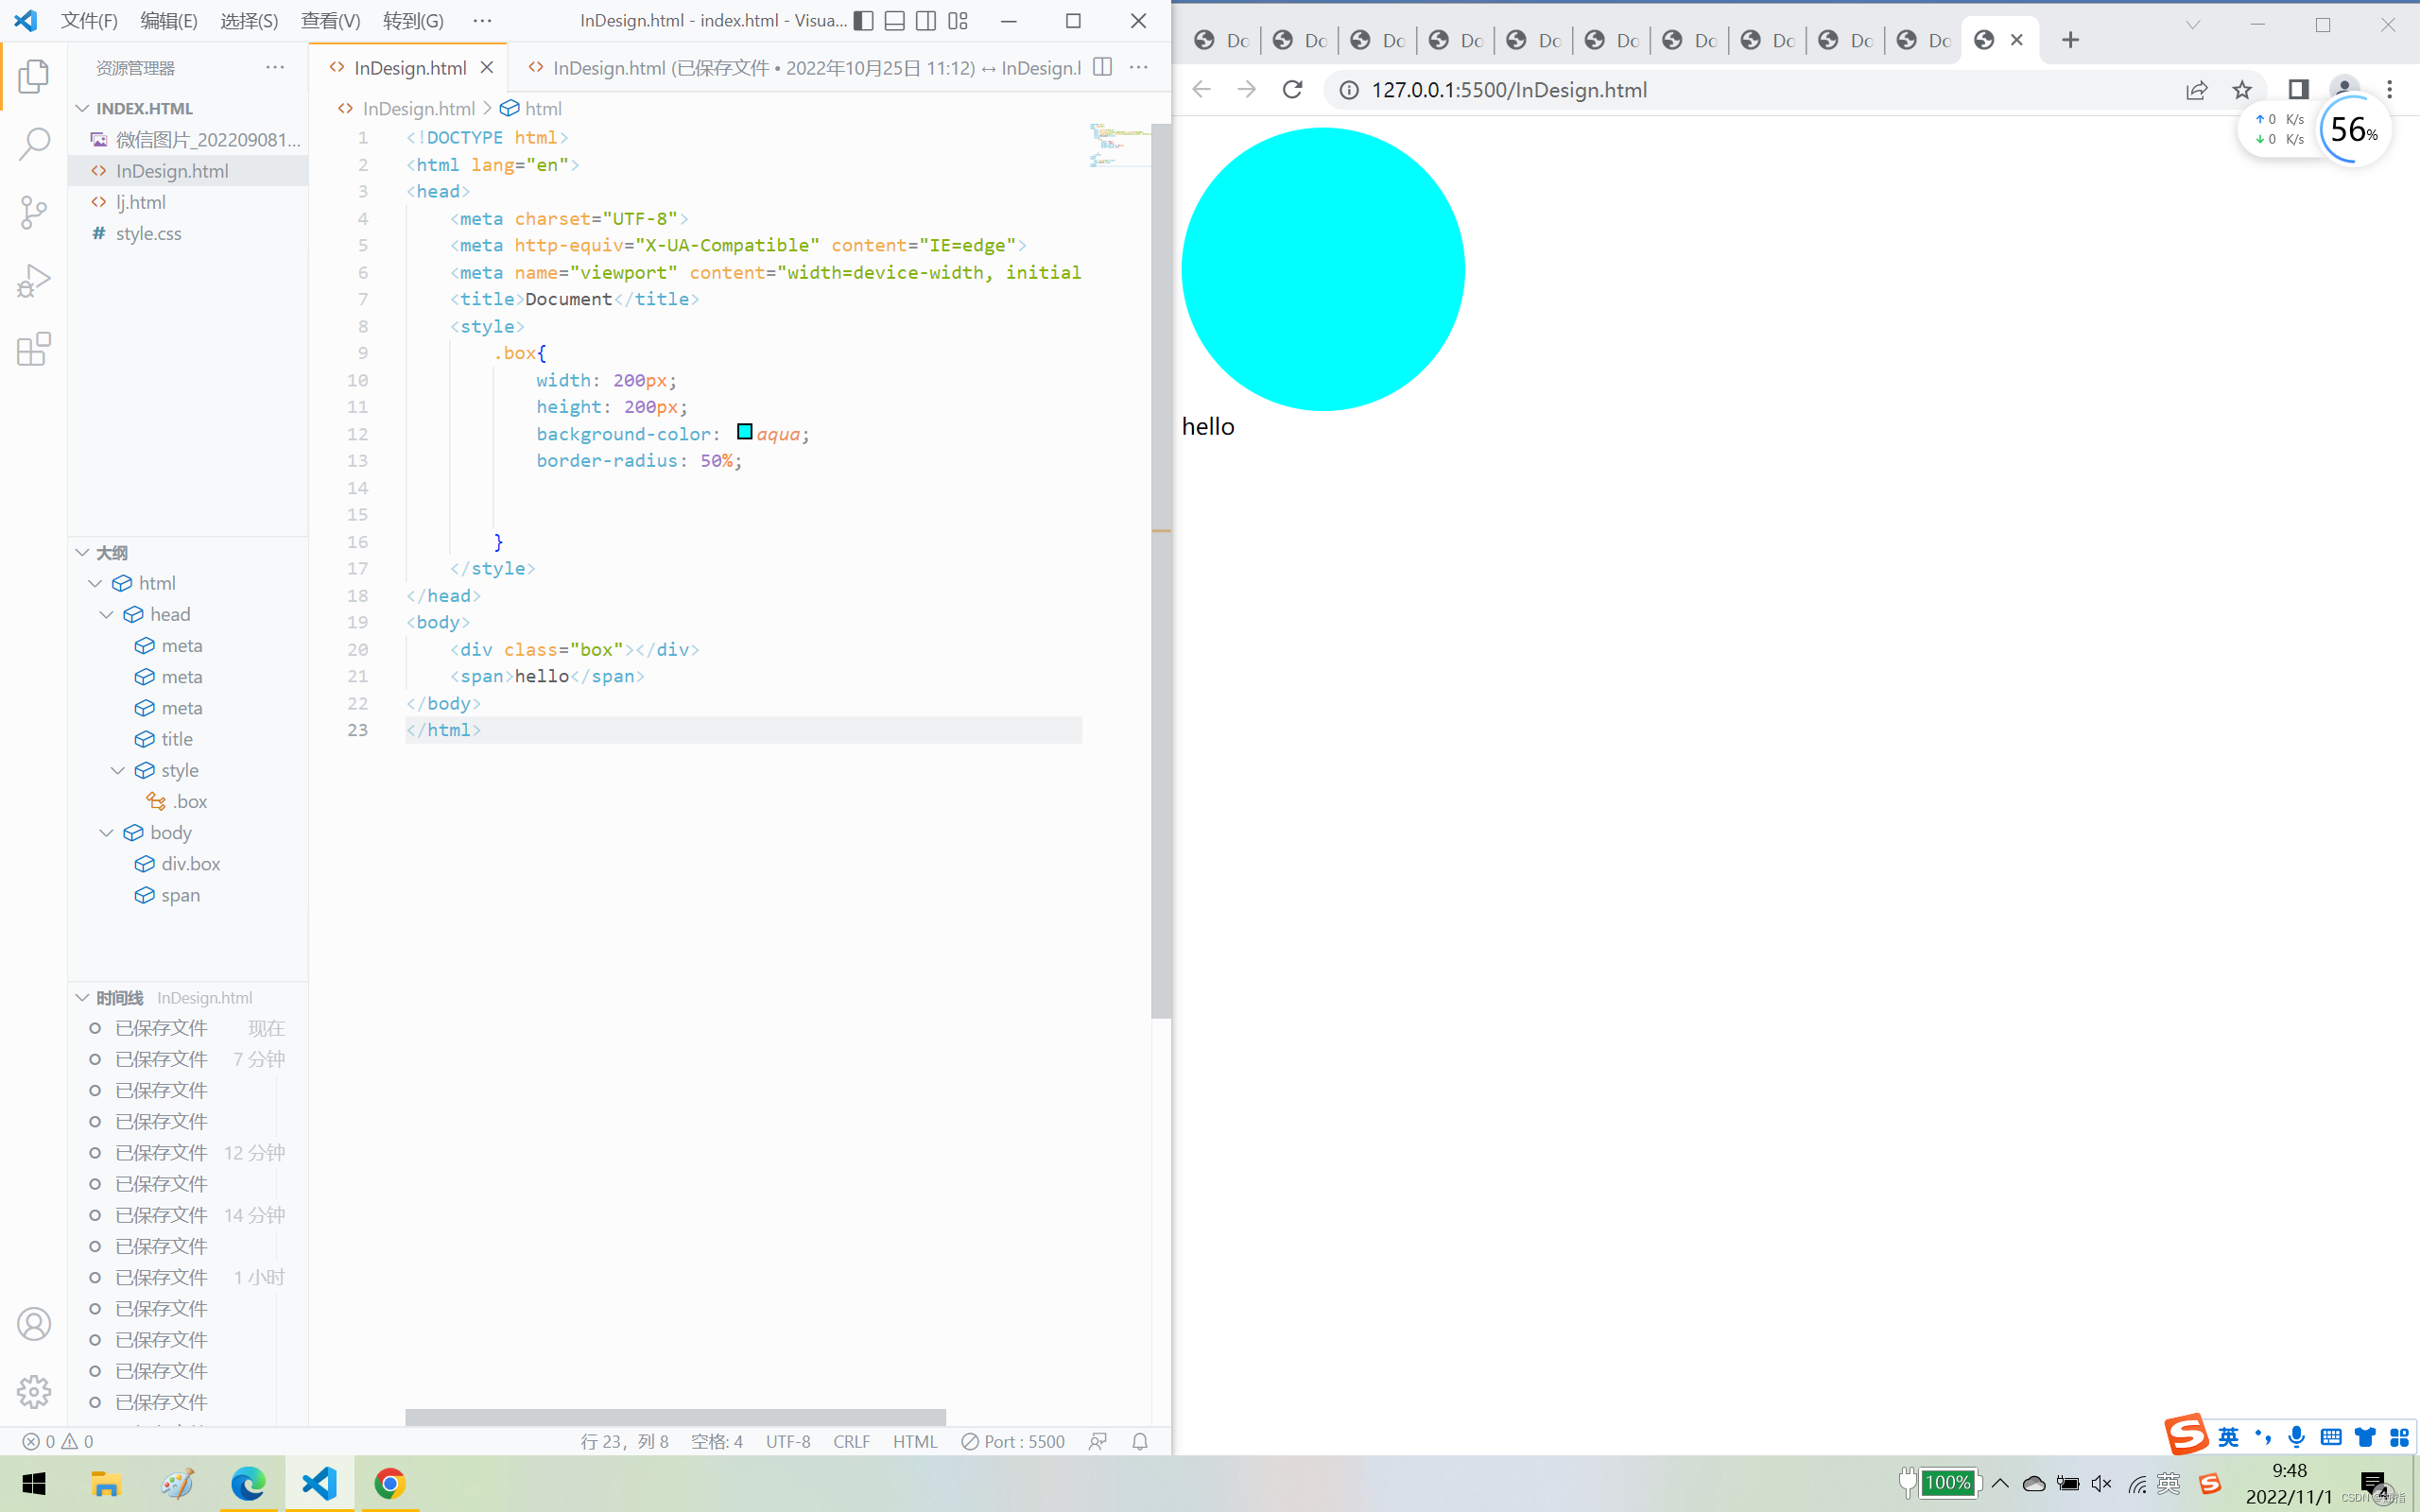This screenshot has width=2420, height=1512.
Task: Click the div.box tree item in outline
Action: (x=190, y=862)
